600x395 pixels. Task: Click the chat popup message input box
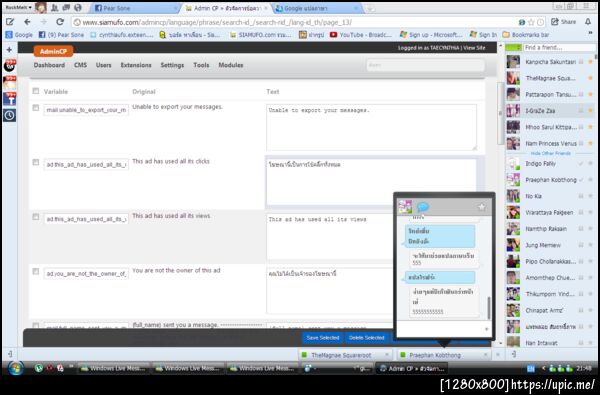(x=444, y=329)
